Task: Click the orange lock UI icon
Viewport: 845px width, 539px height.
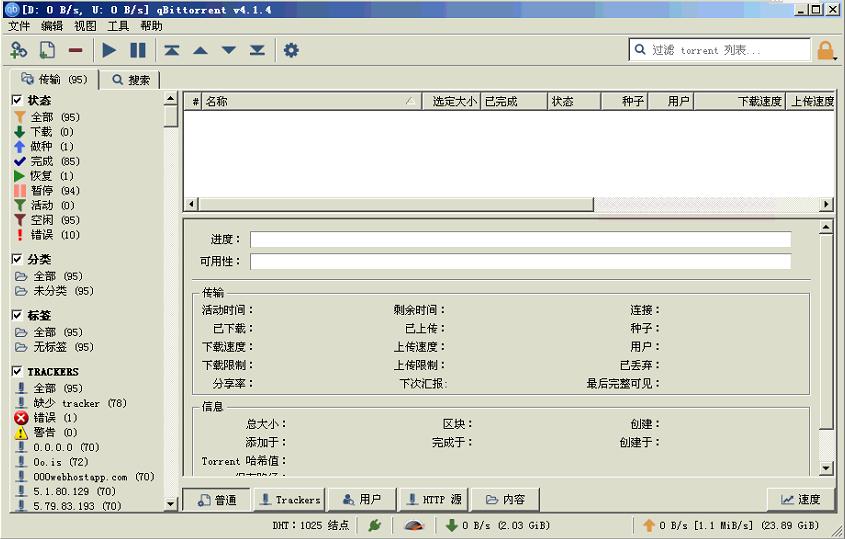Action: [x=826, y=50]
